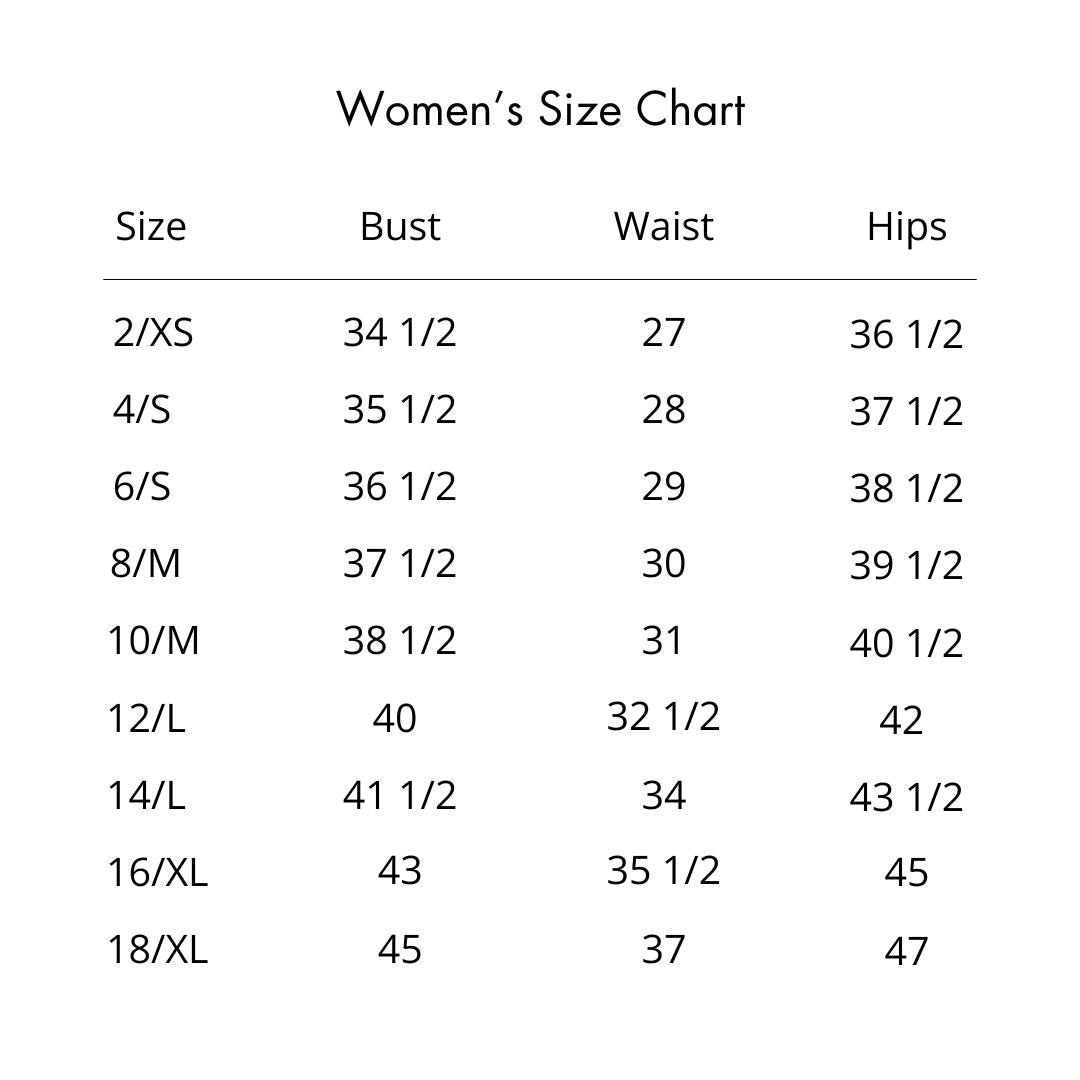The height and width of the screenshot is (1080, 1080).
Task: Select the 12/L size label
Action: [147, 718]
